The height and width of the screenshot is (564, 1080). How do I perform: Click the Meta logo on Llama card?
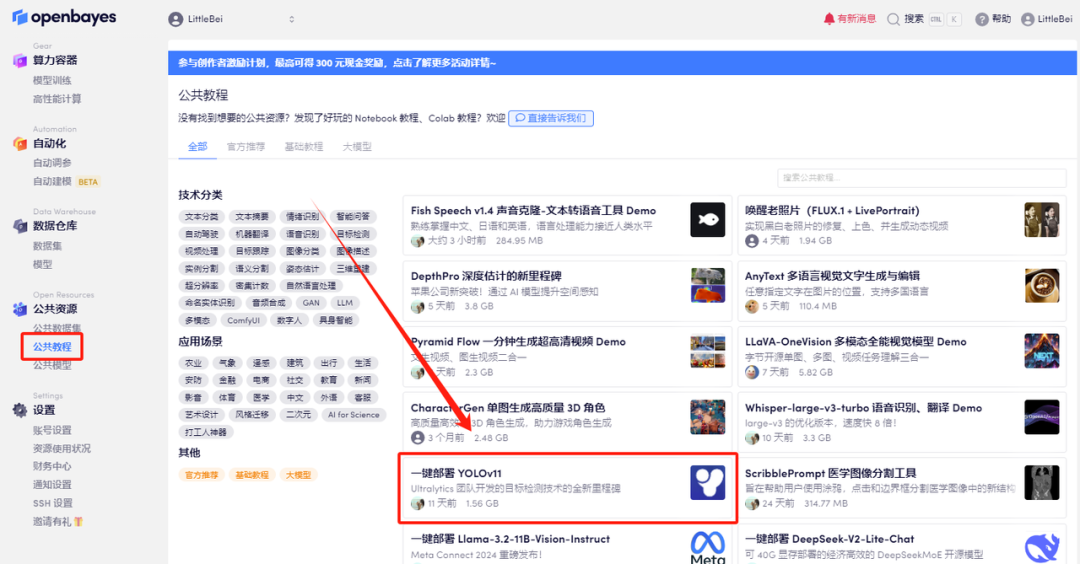pyautogui.click(x=707, y=547)
